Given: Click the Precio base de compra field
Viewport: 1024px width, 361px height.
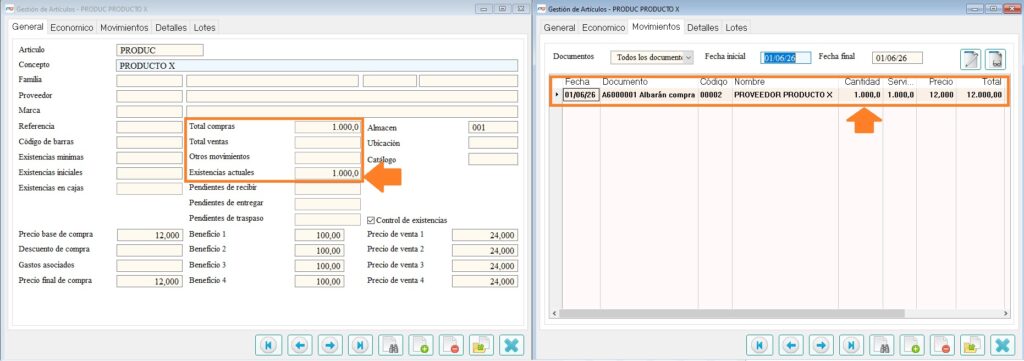Looking at the screenshot, I should tap(150, 235).
